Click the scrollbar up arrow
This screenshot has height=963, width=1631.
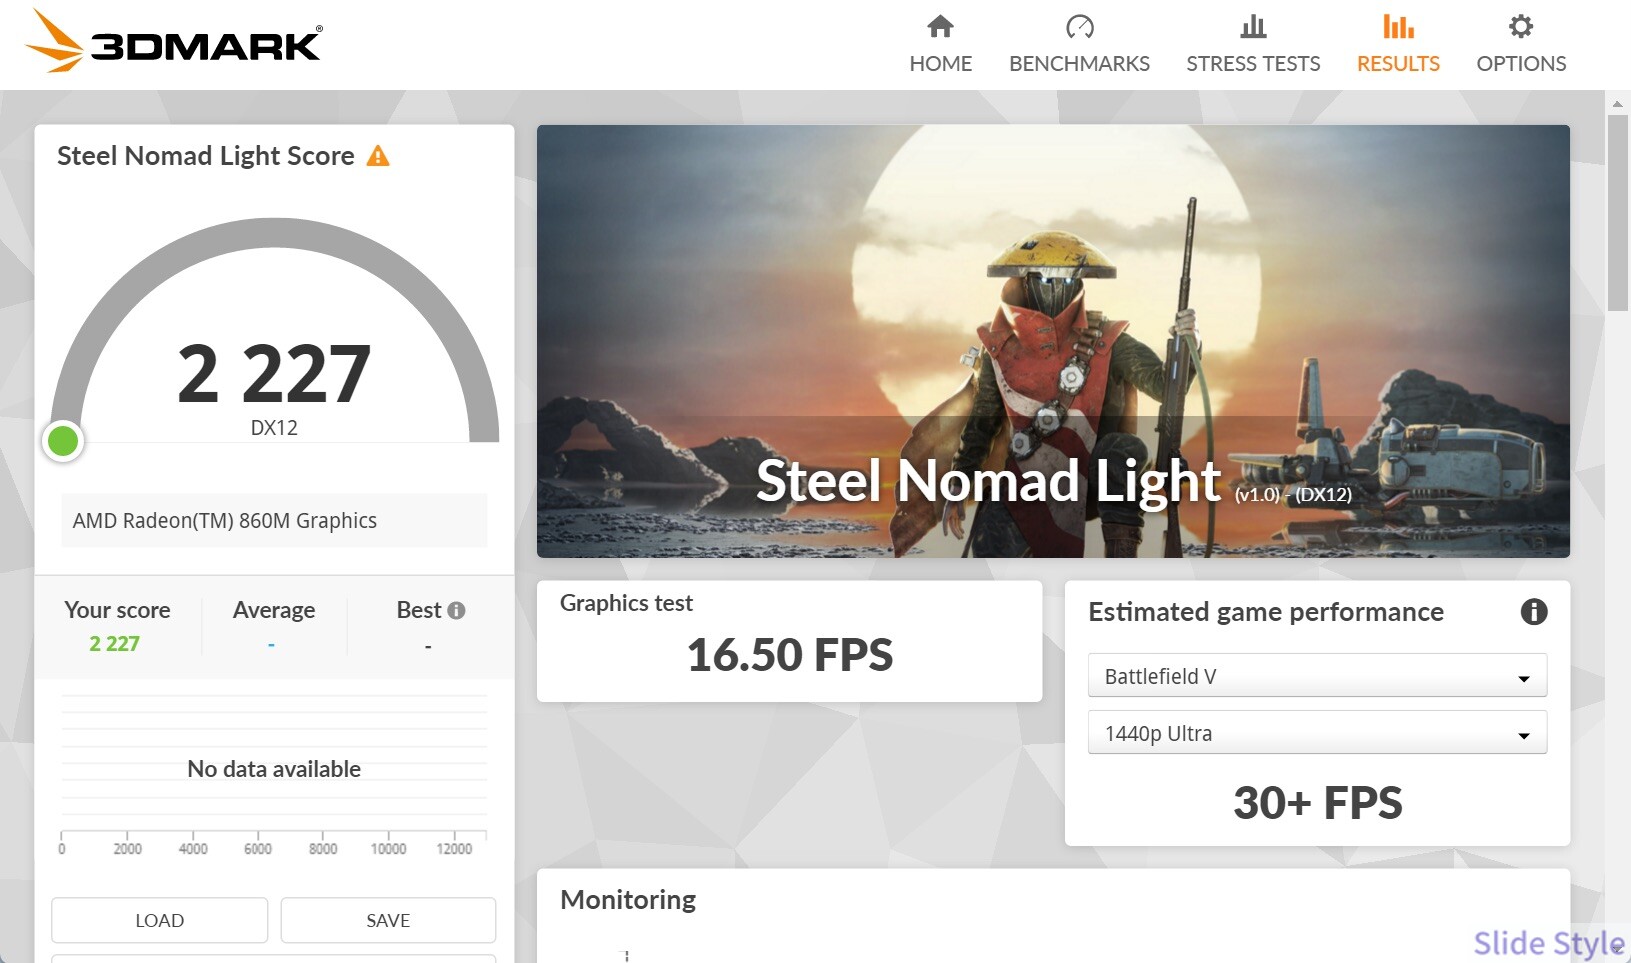click(x=1617, y=103)
